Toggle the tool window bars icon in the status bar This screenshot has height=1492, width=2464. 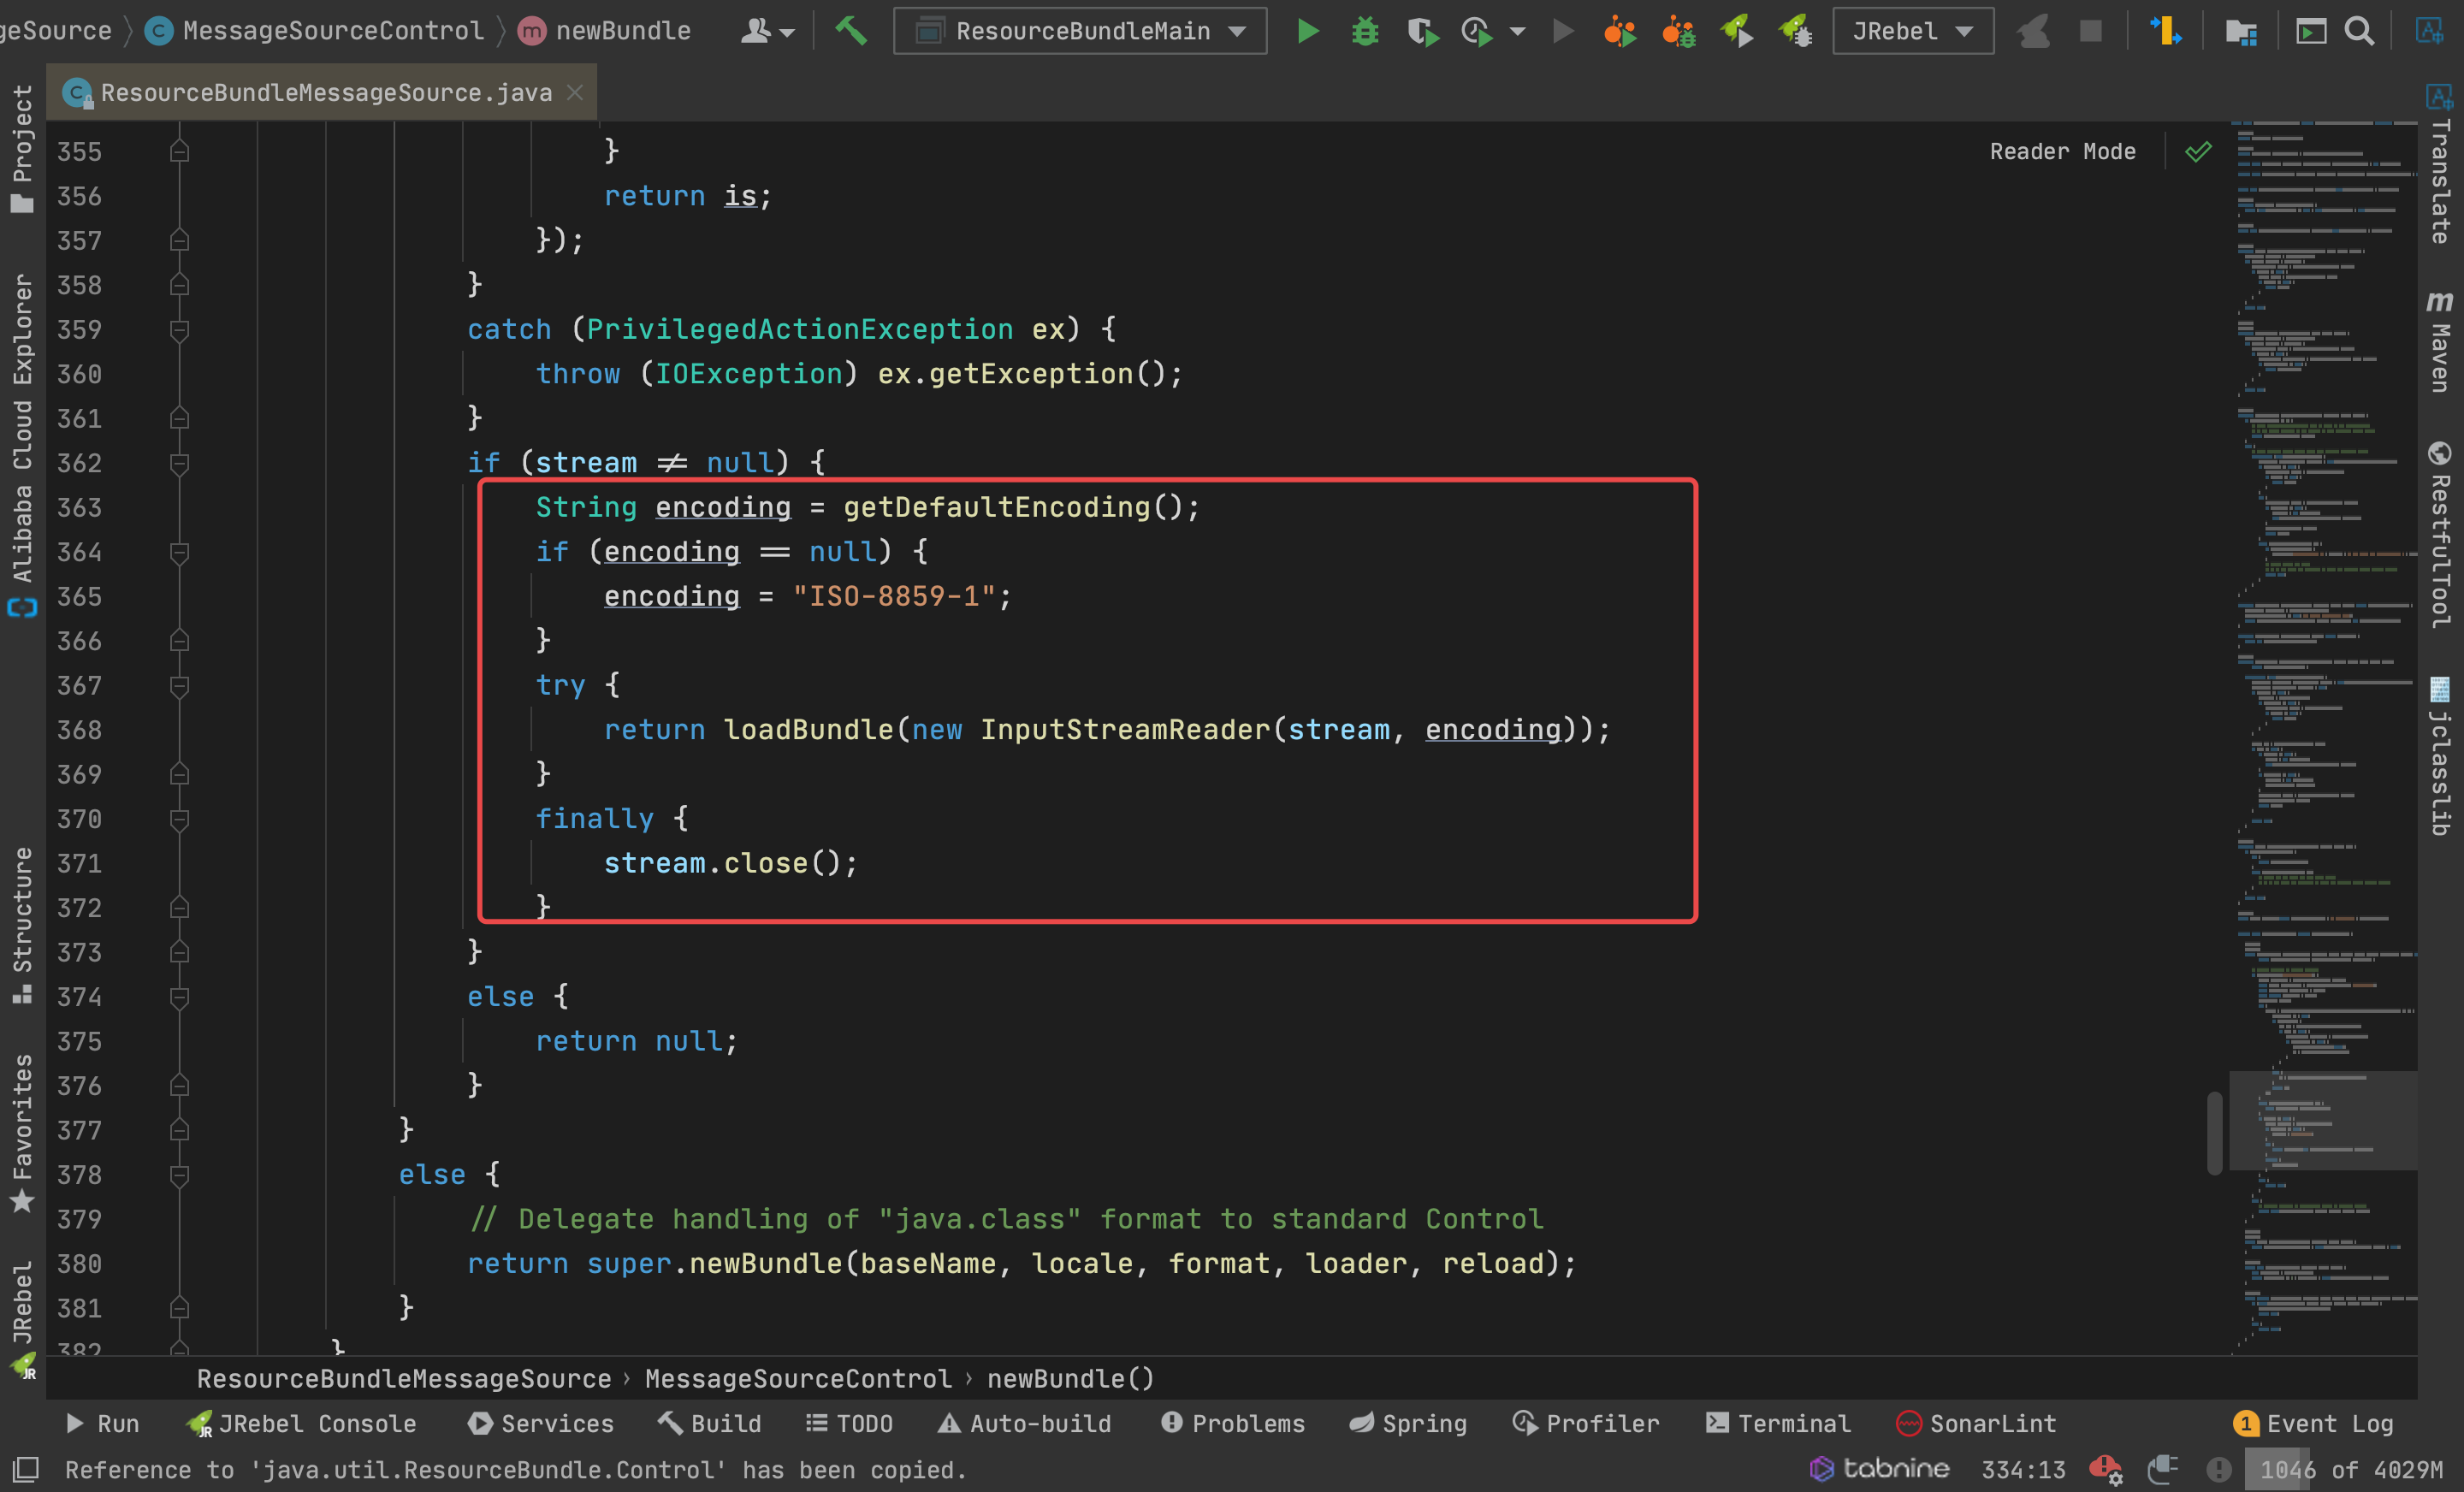(24, 1470)
